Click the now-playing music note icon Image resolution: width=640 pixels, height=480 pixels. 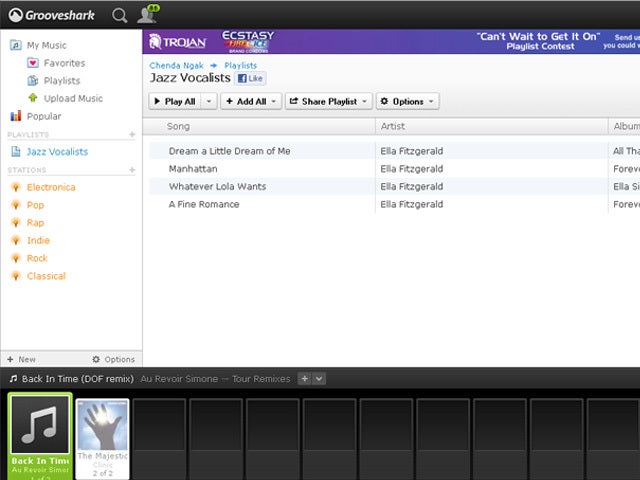click(x=13, y=379)
